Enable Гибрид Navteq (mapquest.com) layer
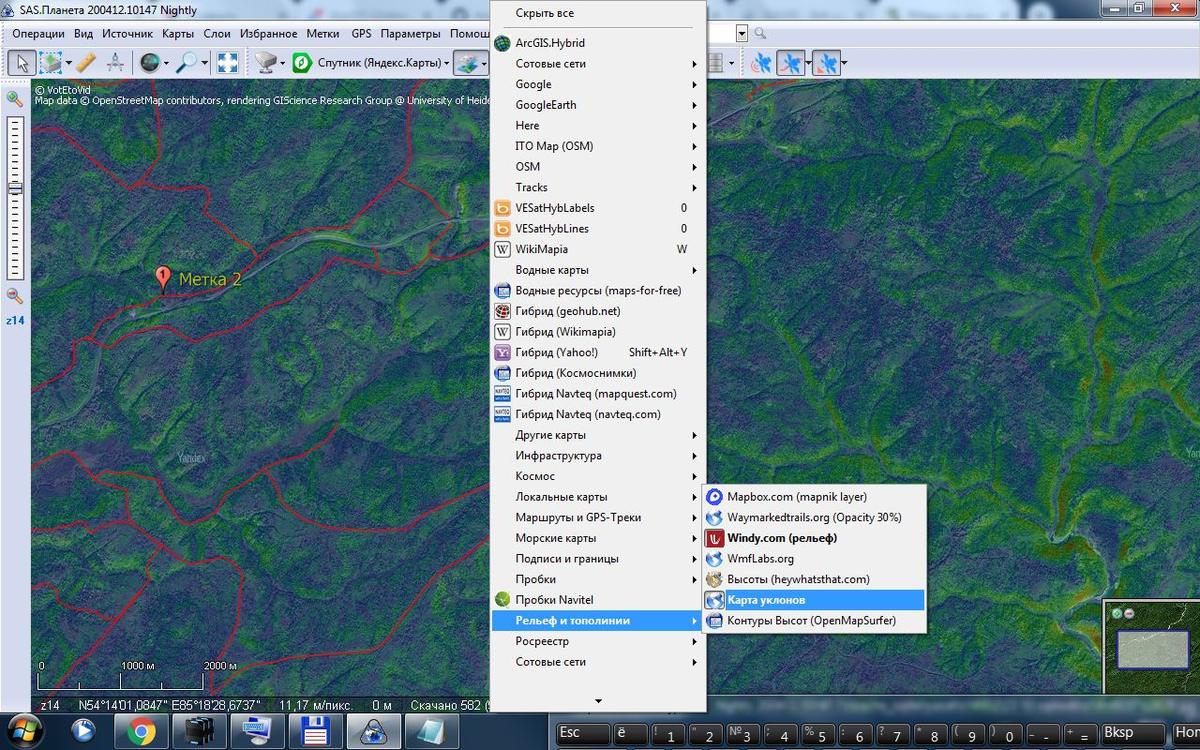This screenshot has width=1200, height=750. coord(598,394)
